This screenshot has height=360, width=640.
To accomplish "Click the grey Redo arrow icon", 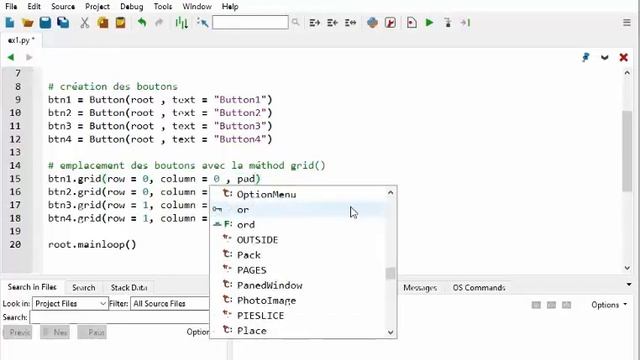I will [159, 22].
